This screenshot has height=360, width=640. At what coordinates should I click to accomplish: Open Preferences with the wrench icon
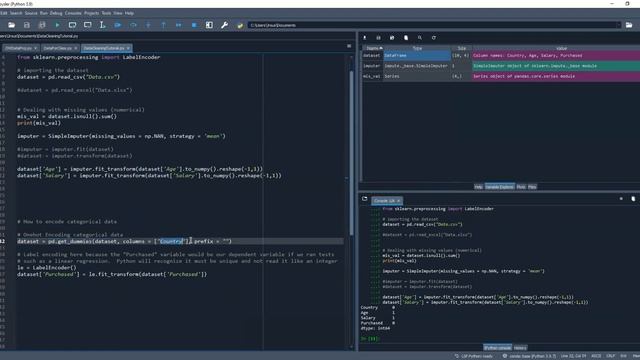(x=224, y=25)
